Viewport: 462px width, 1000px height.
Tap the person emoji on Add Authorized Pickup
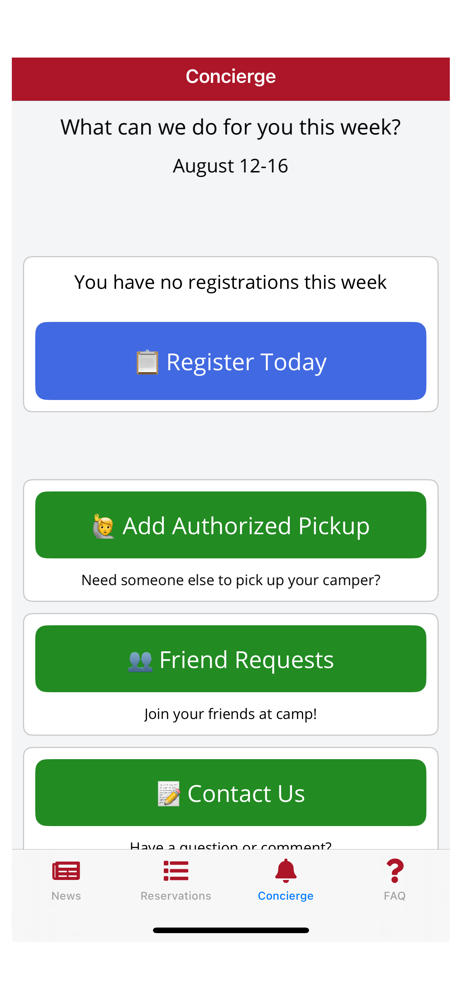click(104, 526)
